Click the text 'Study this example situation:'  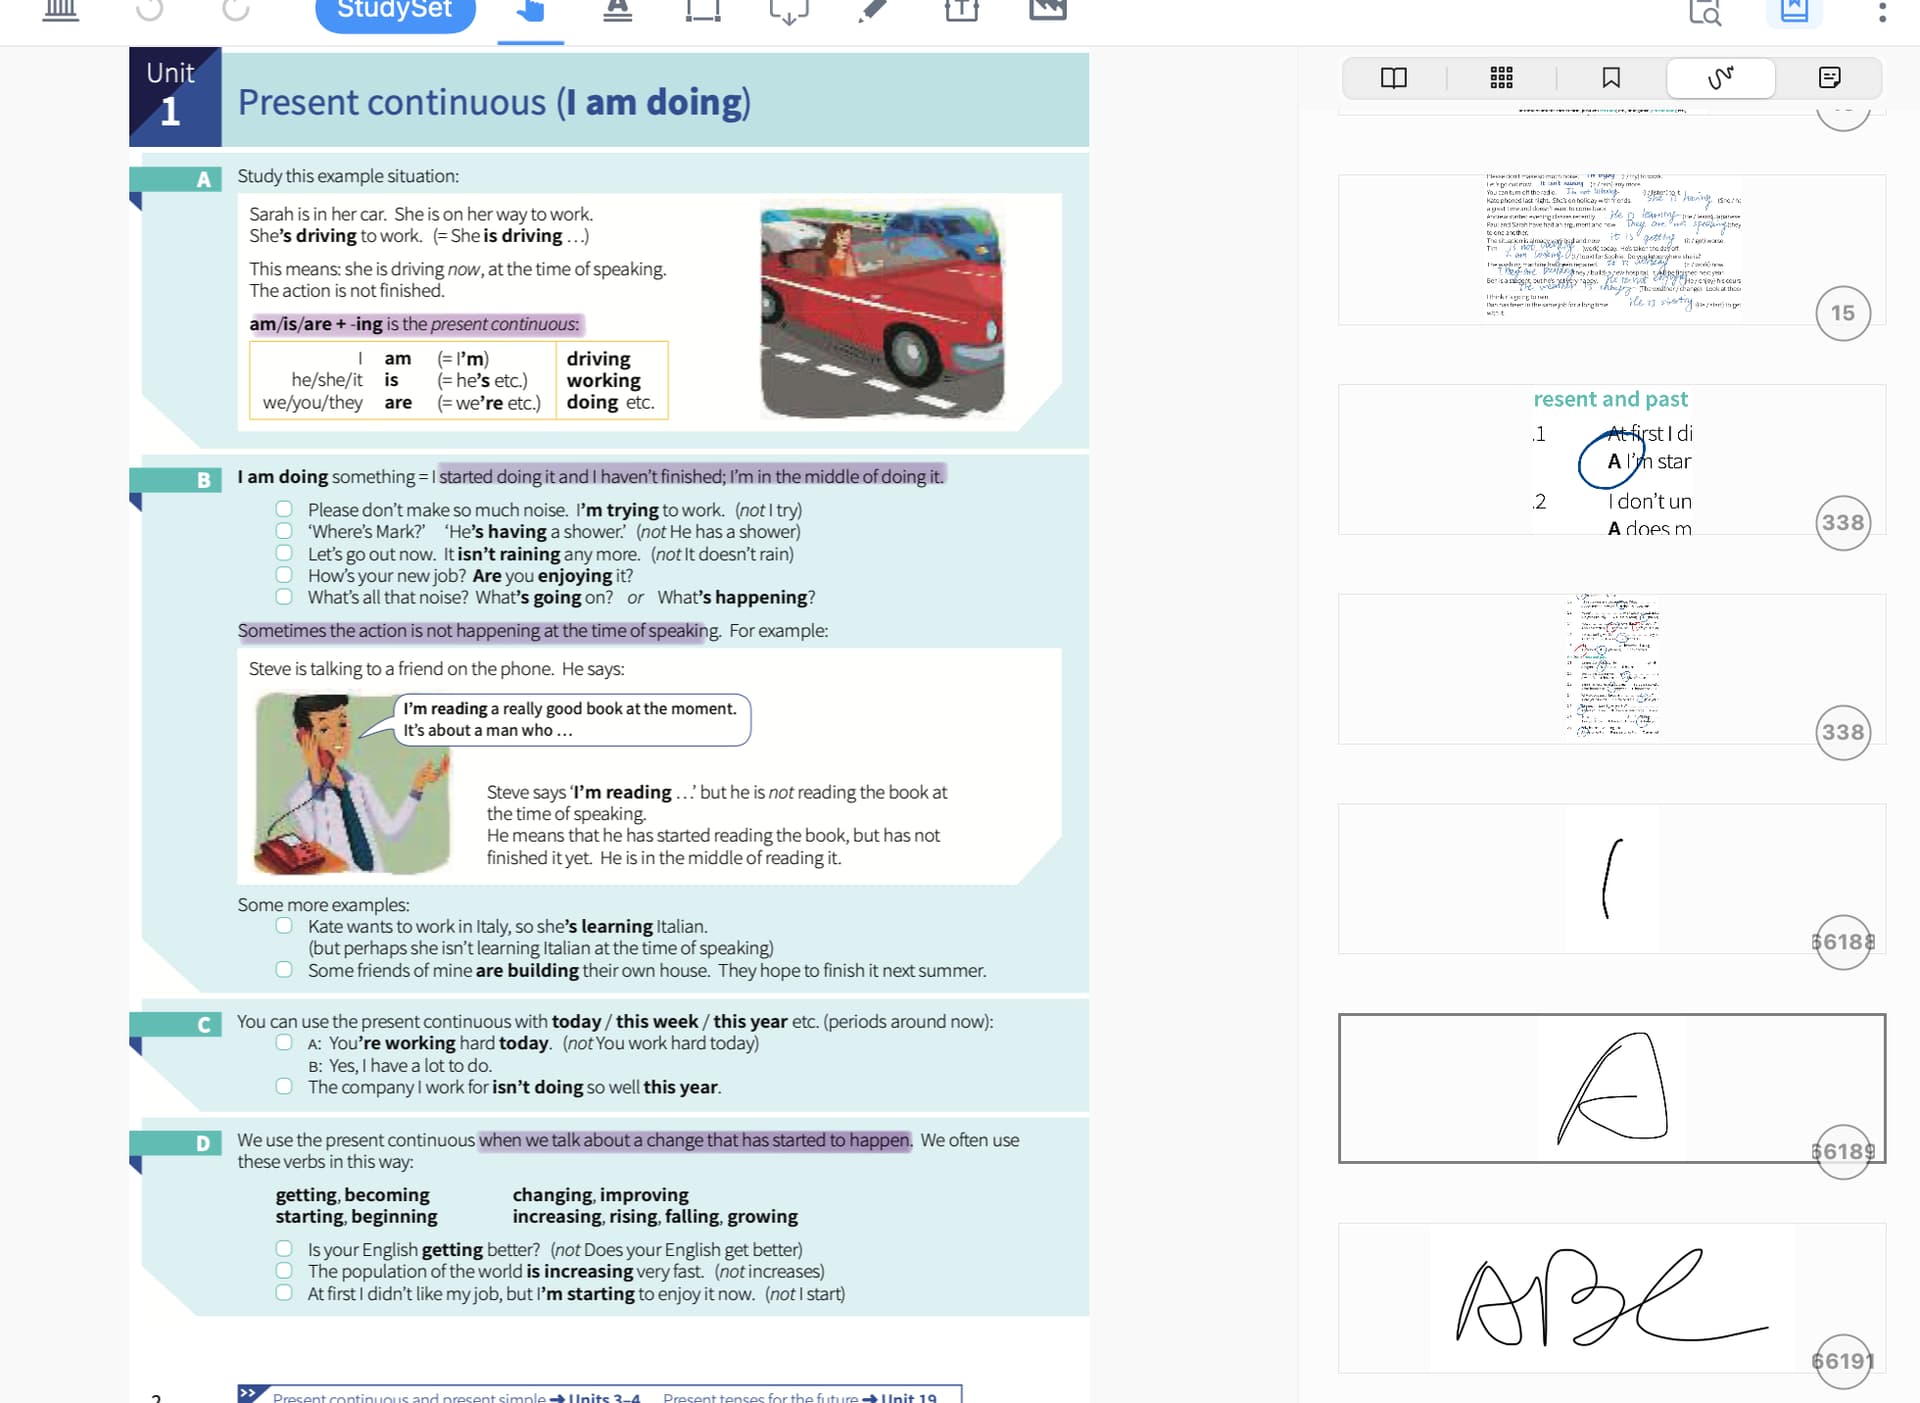[x=348, y=176]
